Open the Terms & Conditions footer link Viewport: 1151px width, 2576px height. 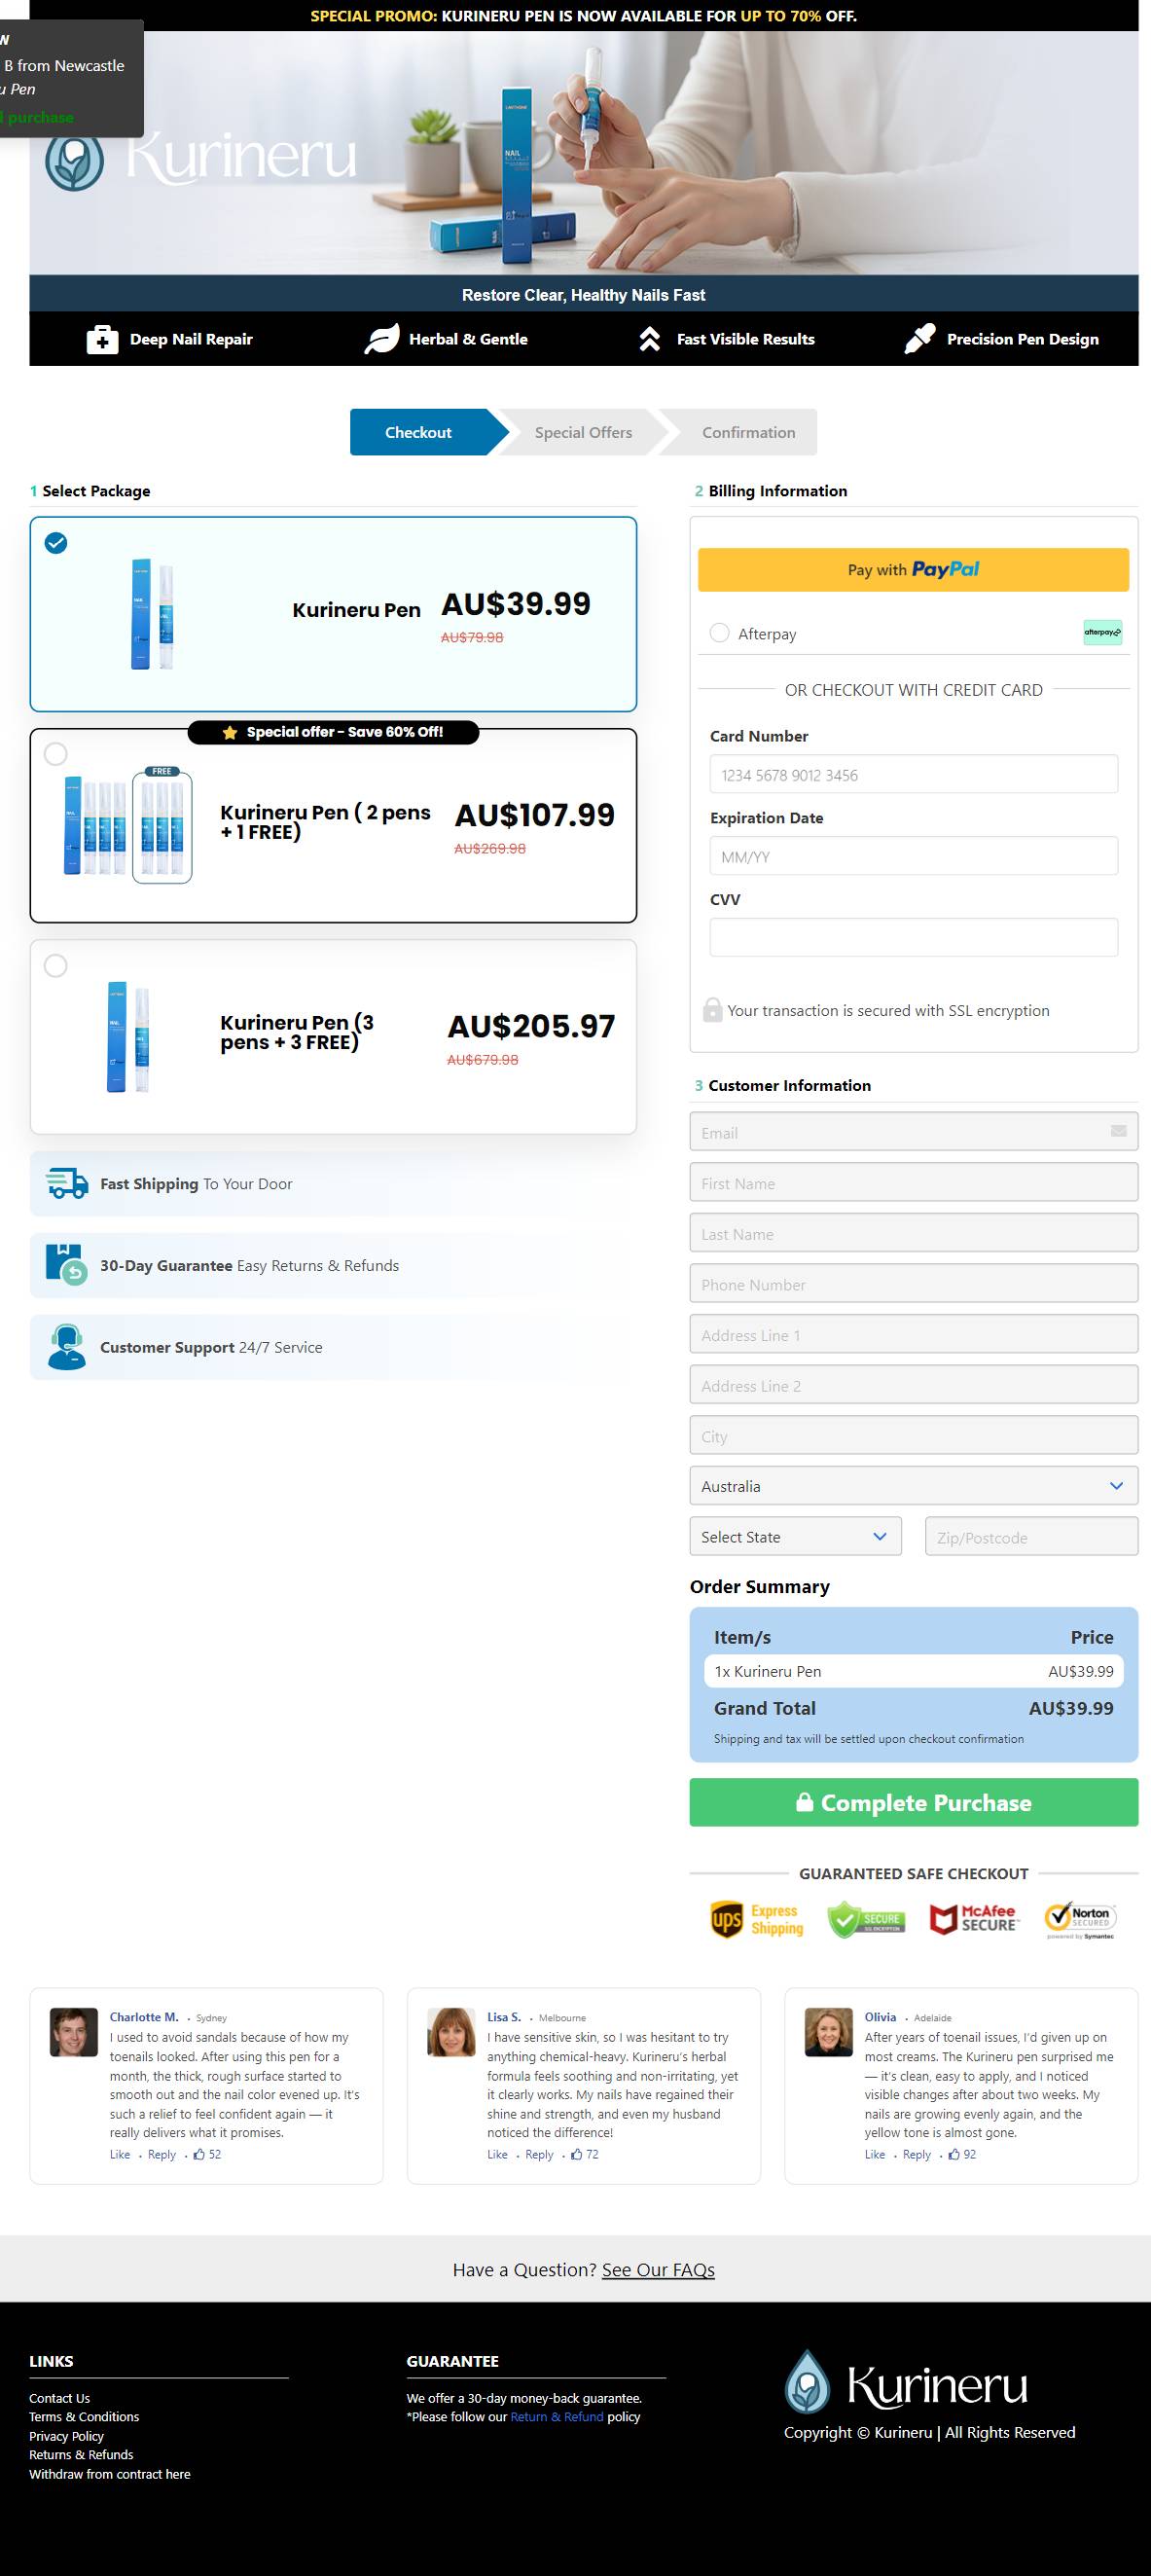click(84, 2416)
